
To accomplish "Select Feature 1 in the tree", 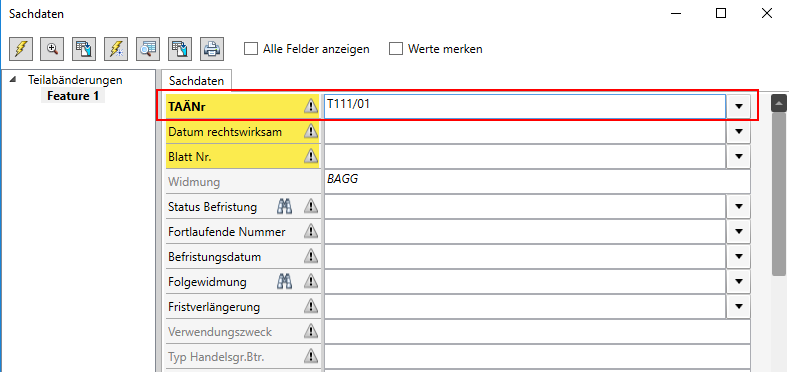I will tap(73, 96).
